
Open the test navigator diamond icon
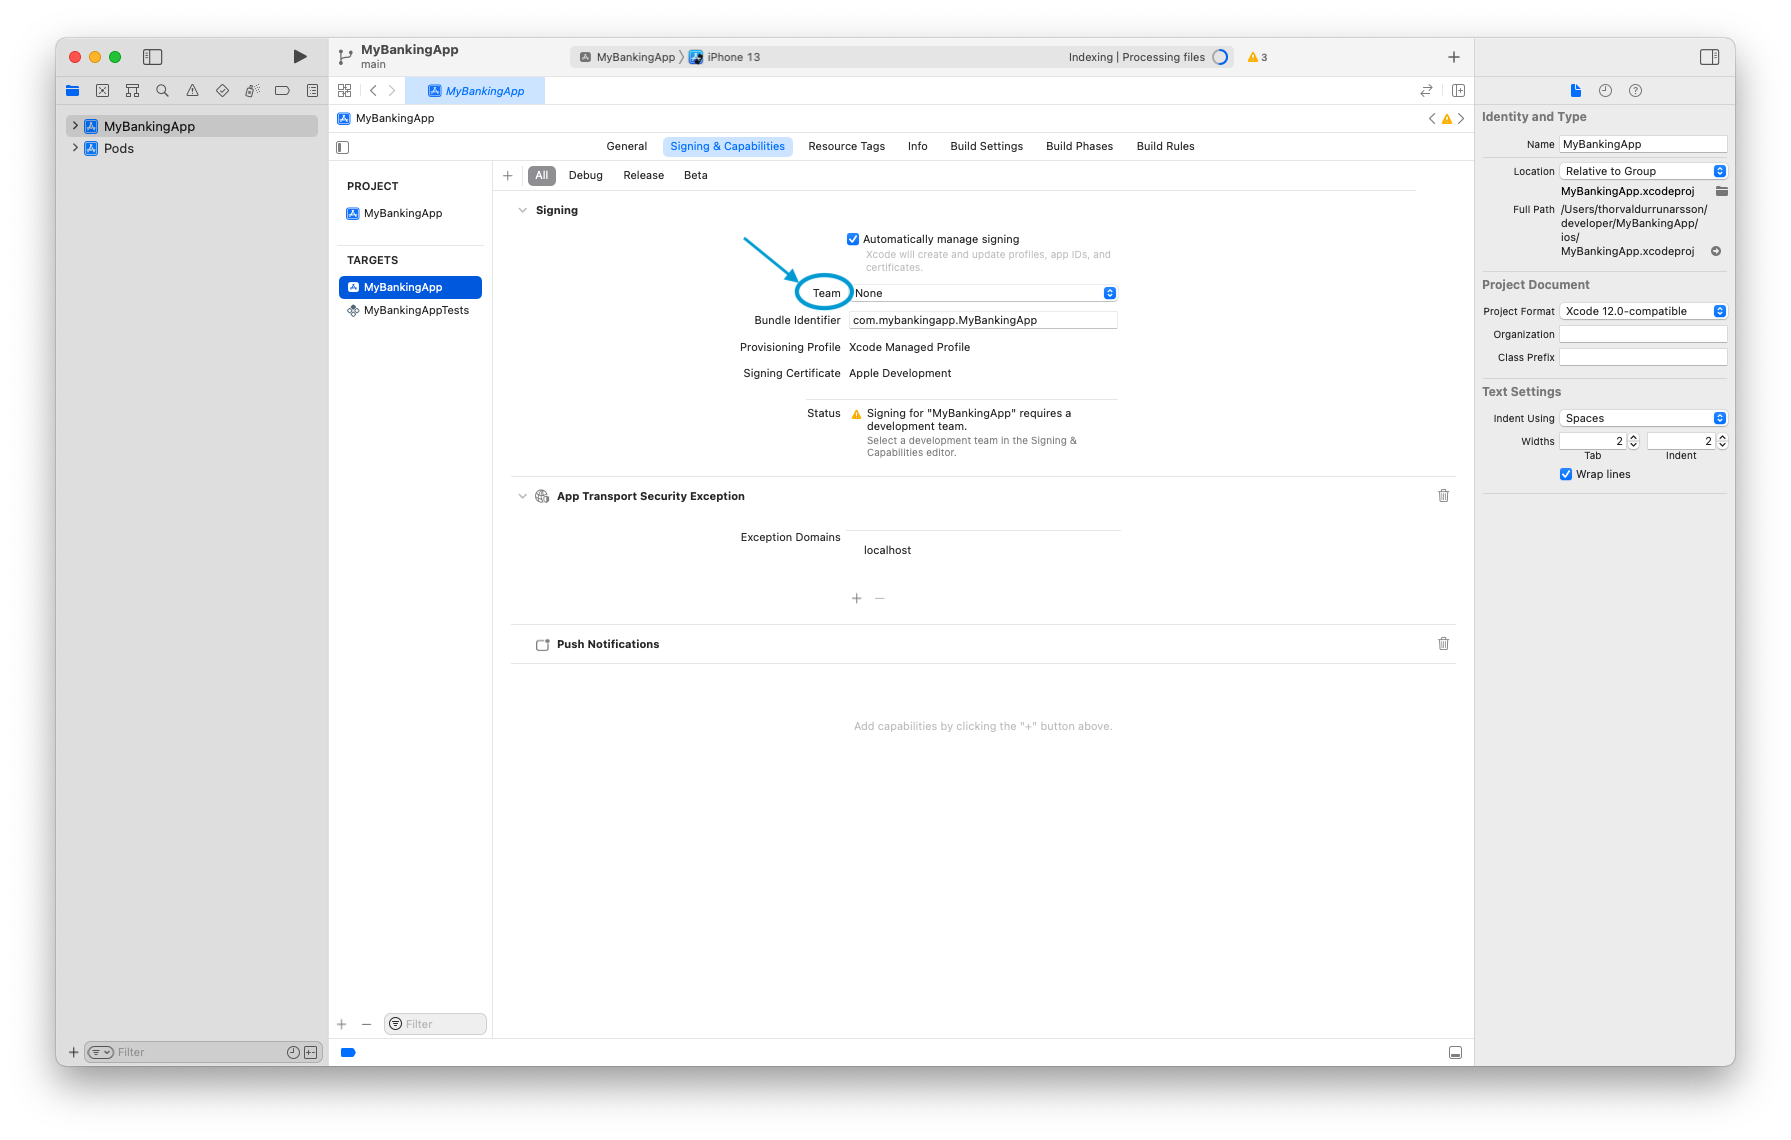[x=222, y=91]
